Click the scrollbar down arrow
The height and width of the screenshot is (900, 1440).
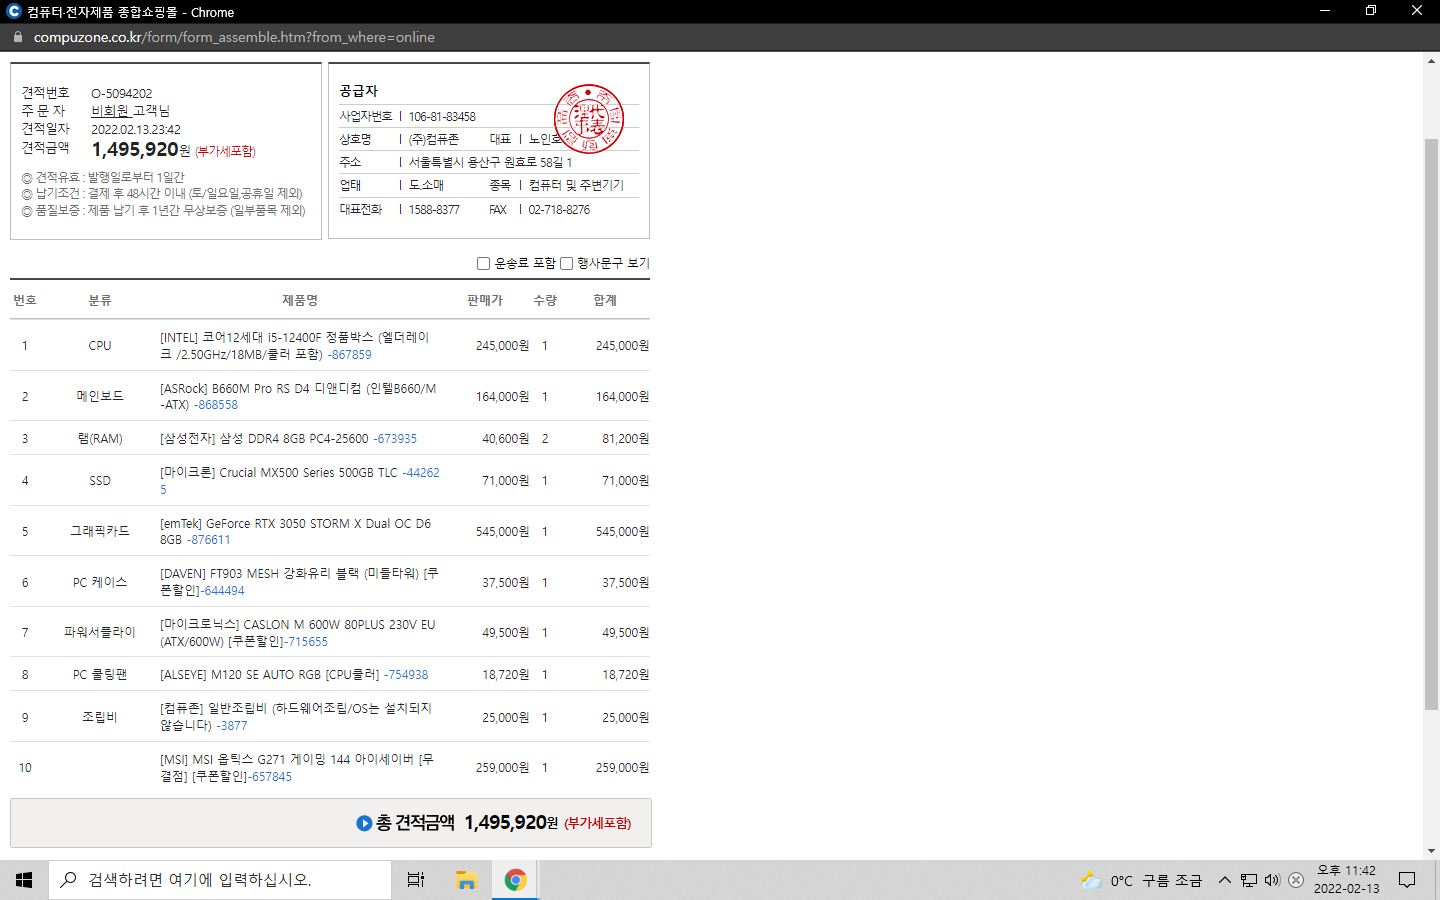[x=1431, y=851]
